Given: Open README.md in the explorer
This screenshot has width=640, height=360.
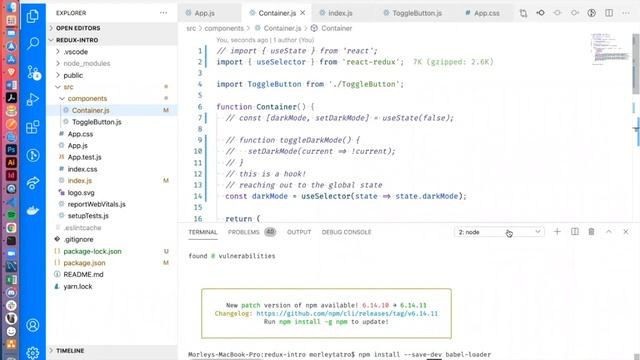Looking at the screenshot, I should (x=83, y=275).
